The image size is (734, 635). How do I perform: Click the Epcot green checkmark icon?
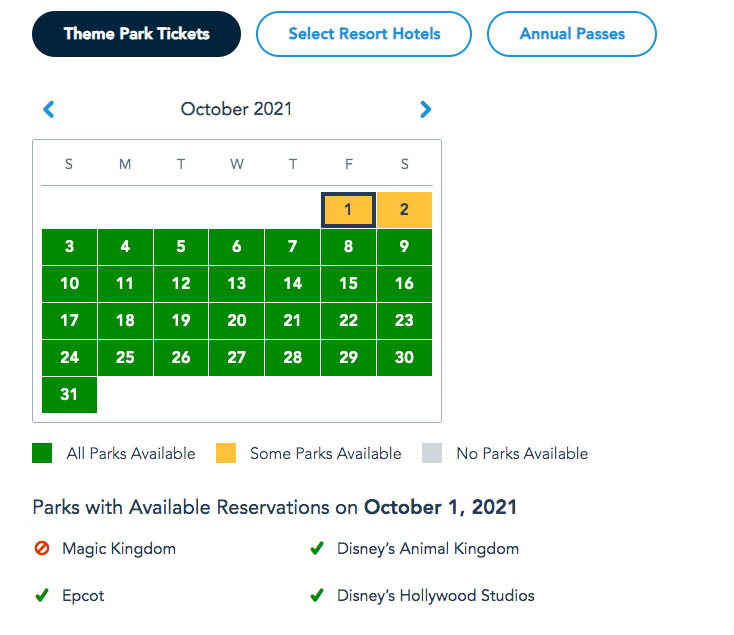[42, 595]
